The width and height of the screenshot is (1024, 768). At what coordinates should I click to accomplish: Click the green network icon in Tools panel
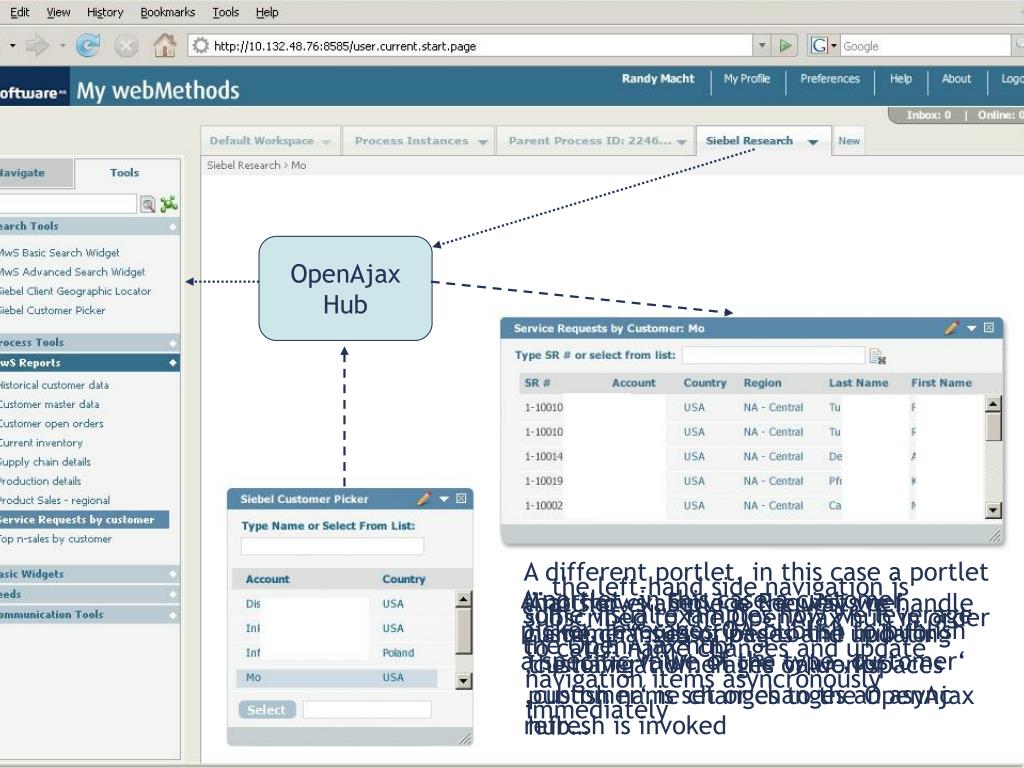click(x=169, y=204)
